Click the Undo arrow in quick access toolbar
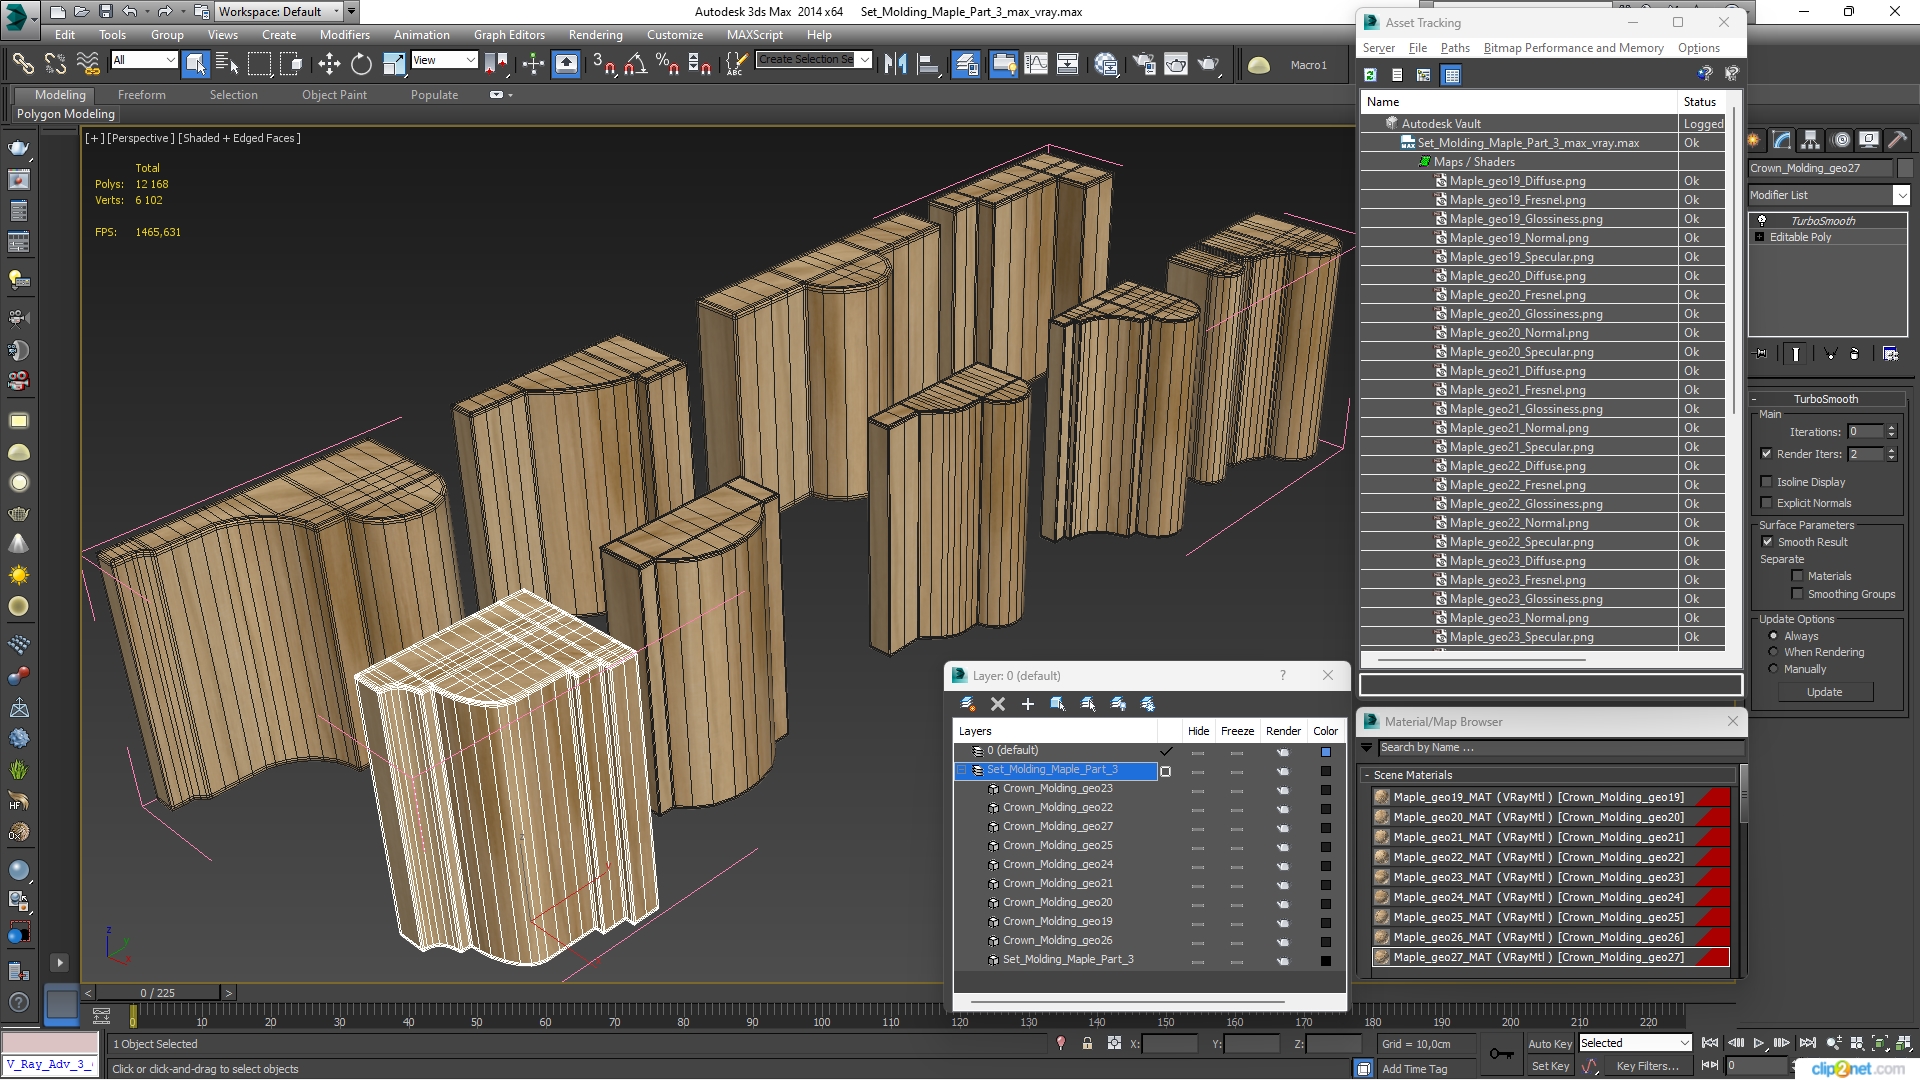1920x1080 pixels. 130,12
